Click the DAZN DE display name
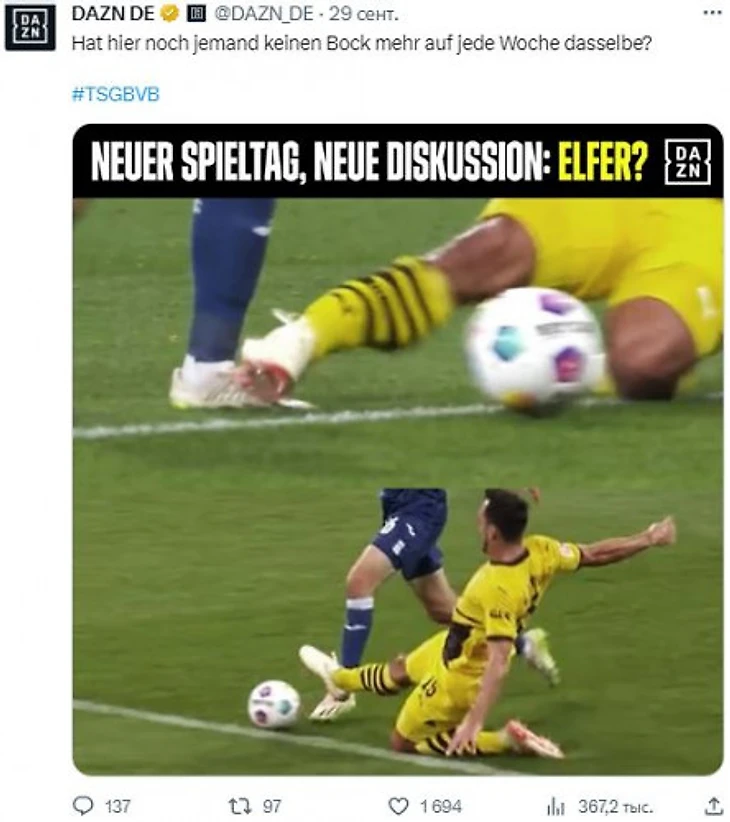The height and width of the screenshot is (822, 730). click(113, 14)
